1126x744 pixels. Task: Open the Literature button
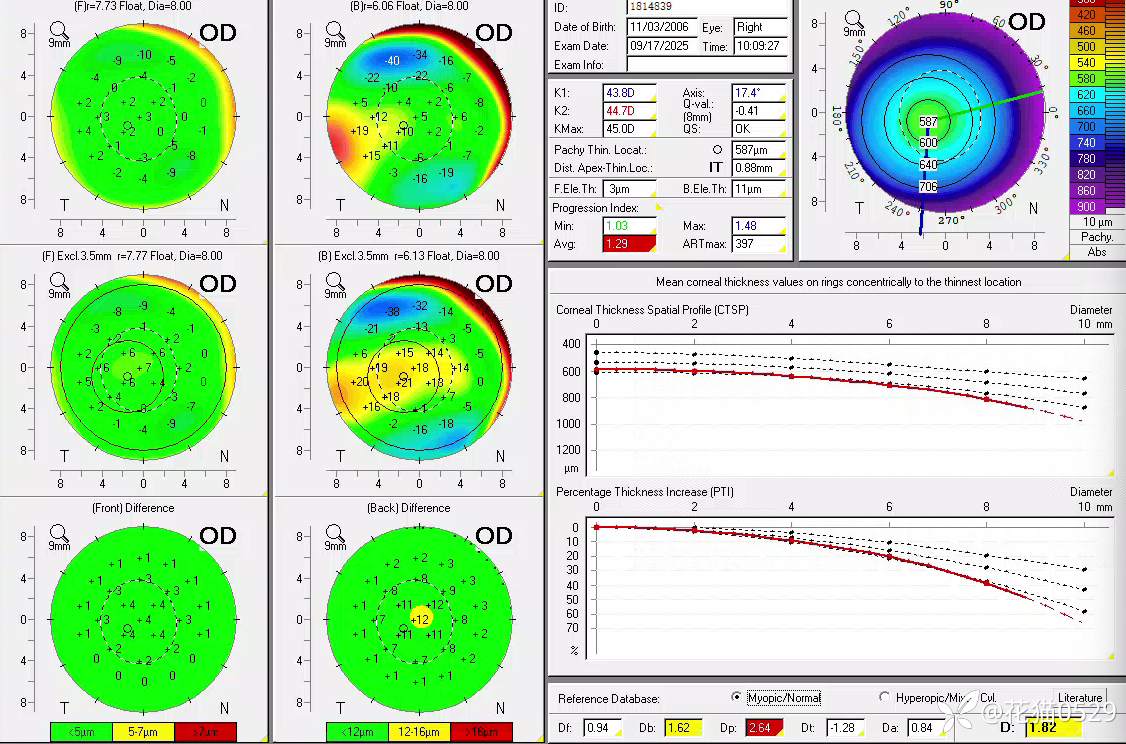click(x=1080, y=697)
